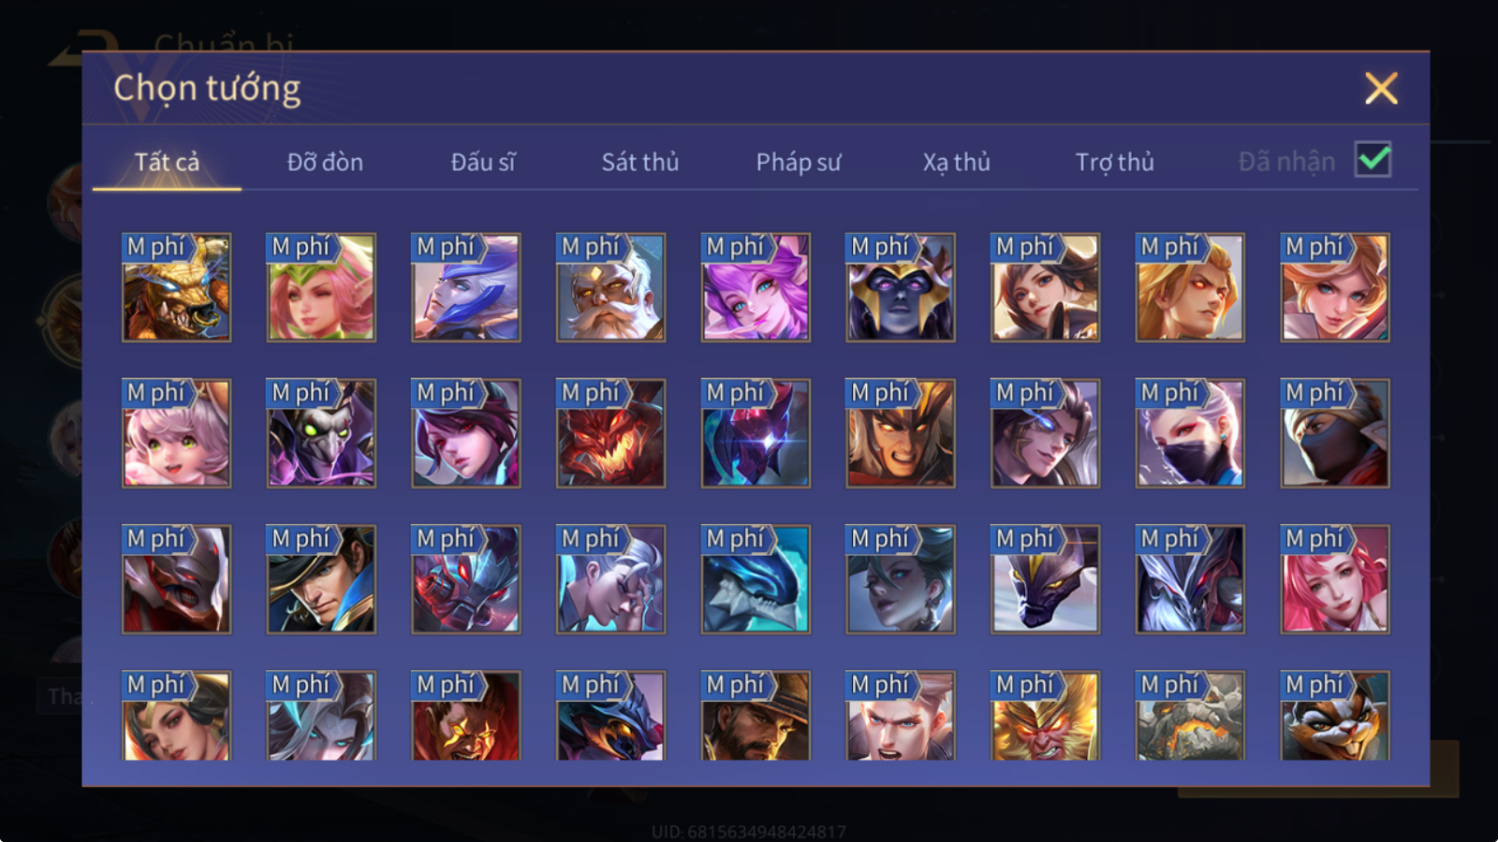
Task: Choose the stone golem hero portrait
Action: tap(1190, 715)
